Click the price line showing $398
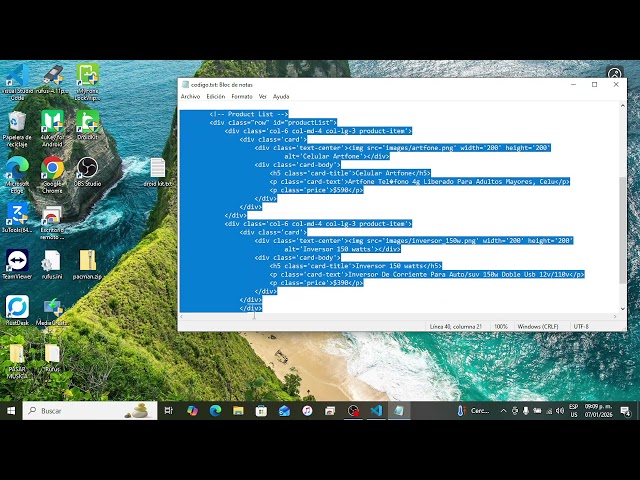The height and width of the screenshot is (480, 640). click(x=316, y=283)
